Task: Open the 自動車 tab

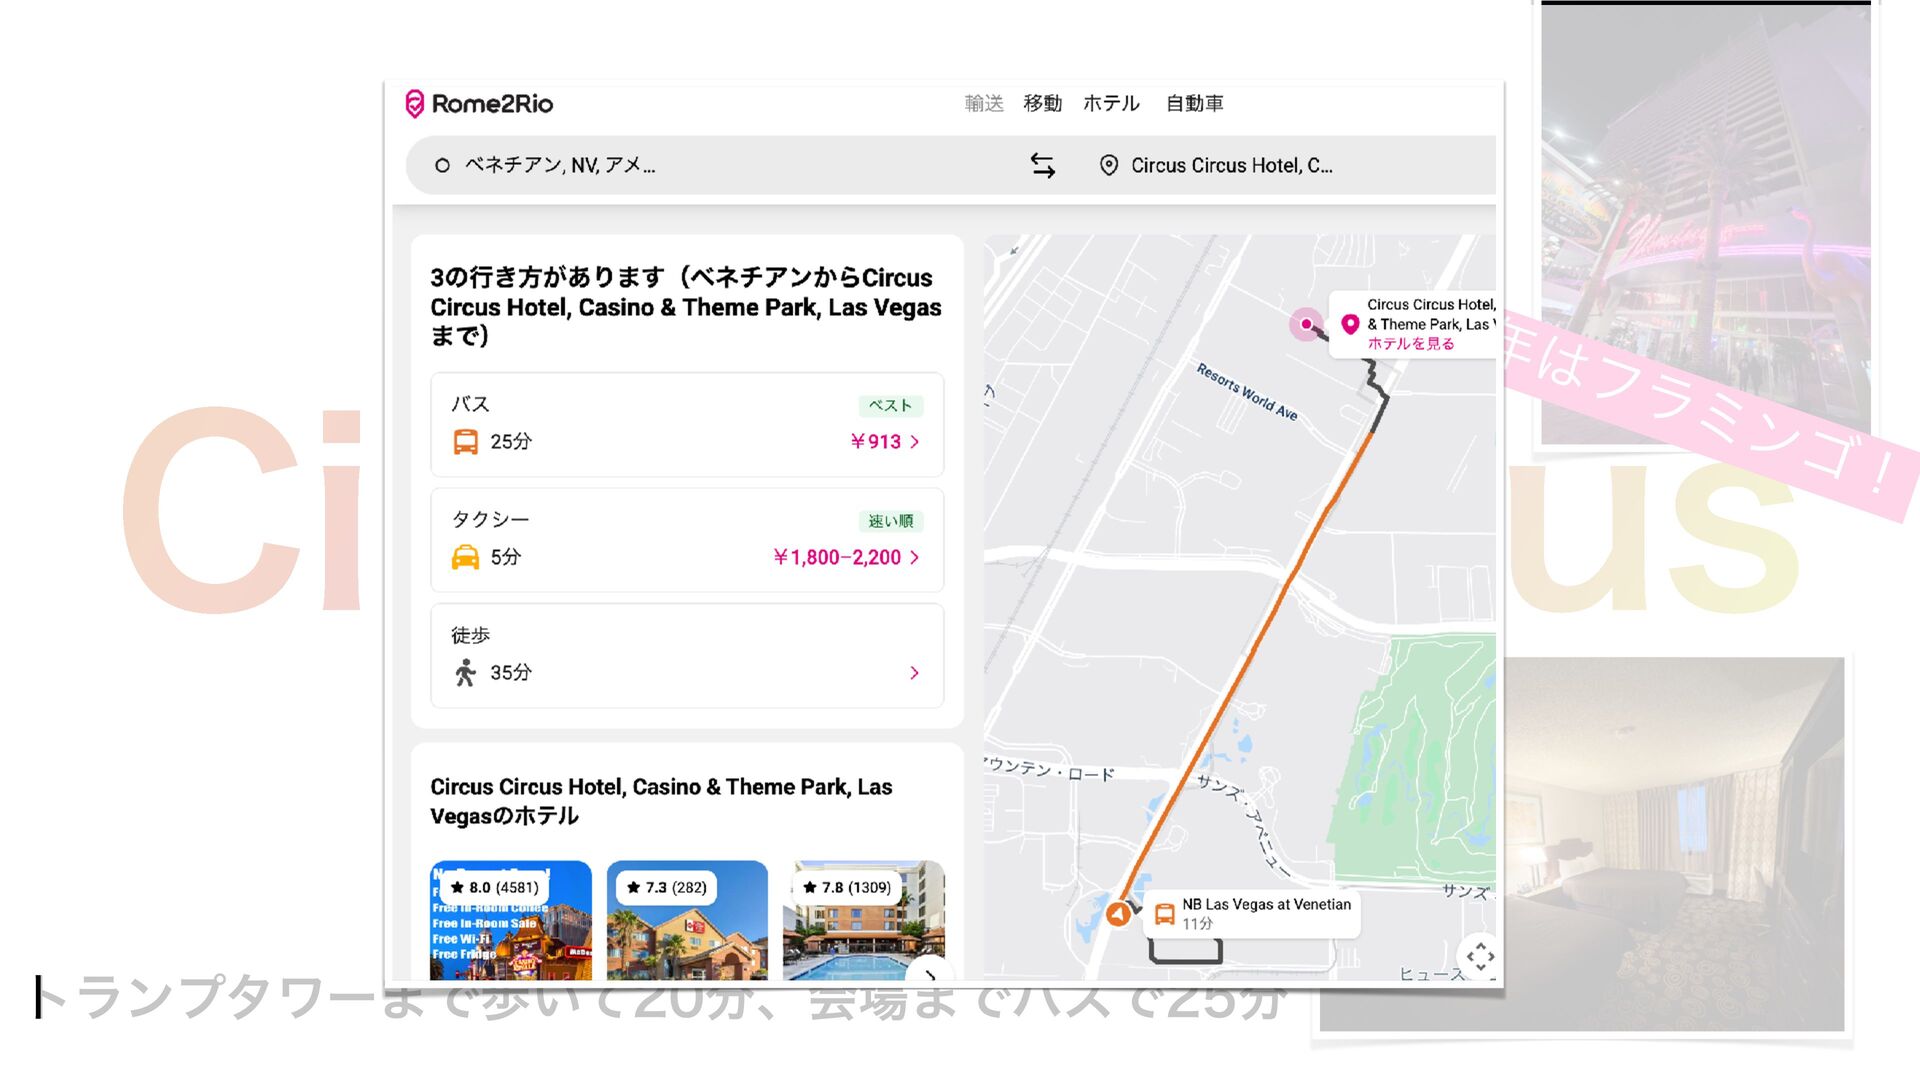Action: 1194,103
